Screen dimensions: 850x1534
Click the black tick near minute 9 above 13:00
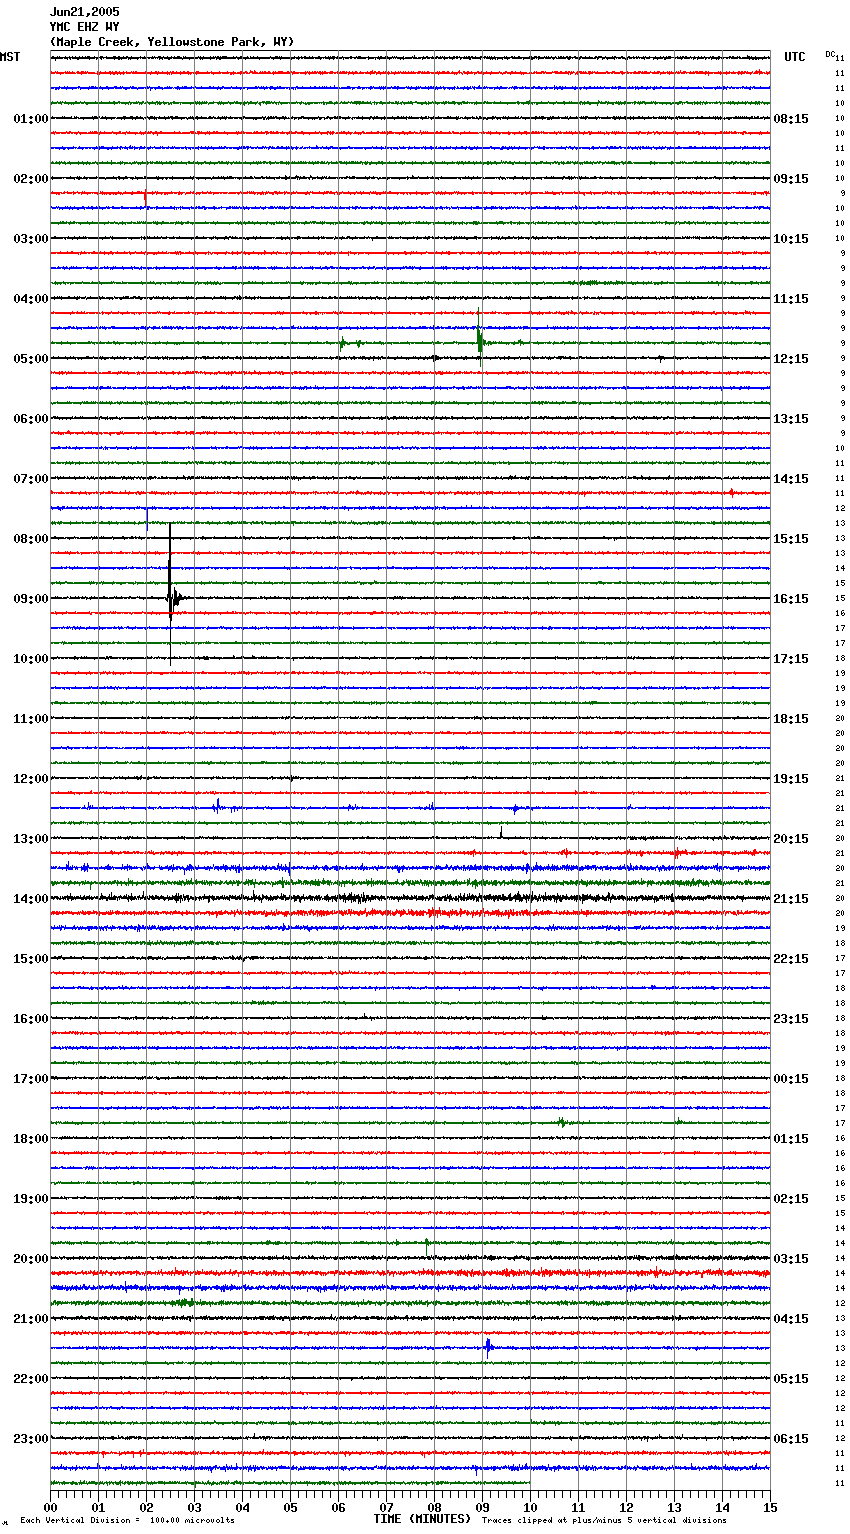point(501,831)
